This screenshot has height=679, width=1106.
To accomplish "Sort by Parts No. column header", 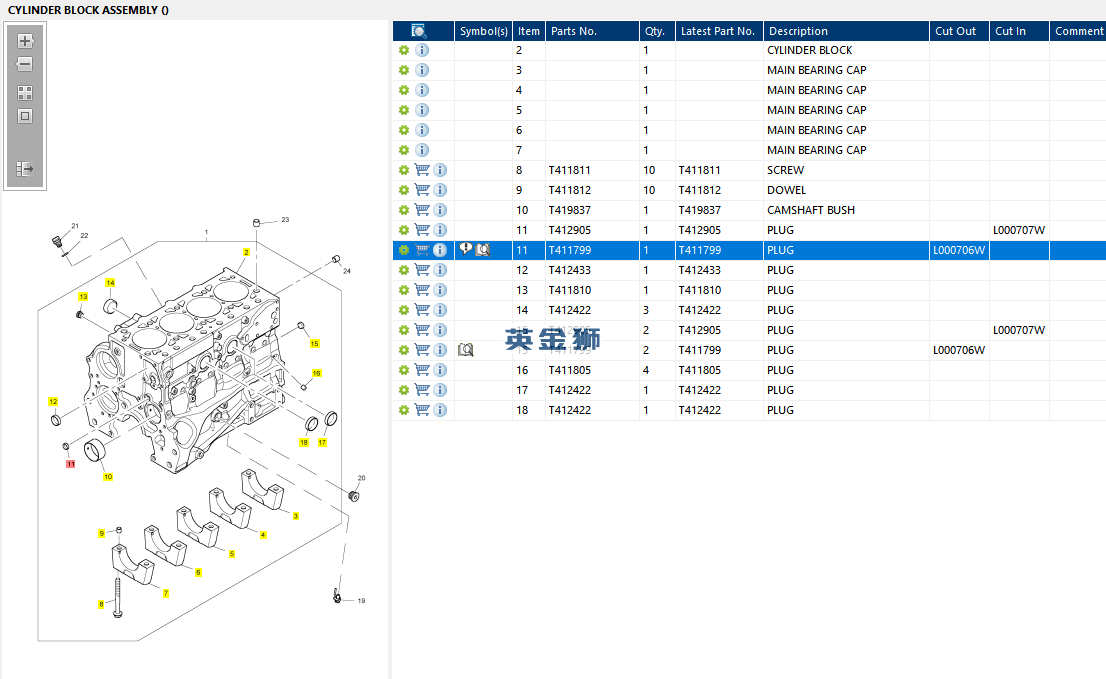I will coord(574,31).
